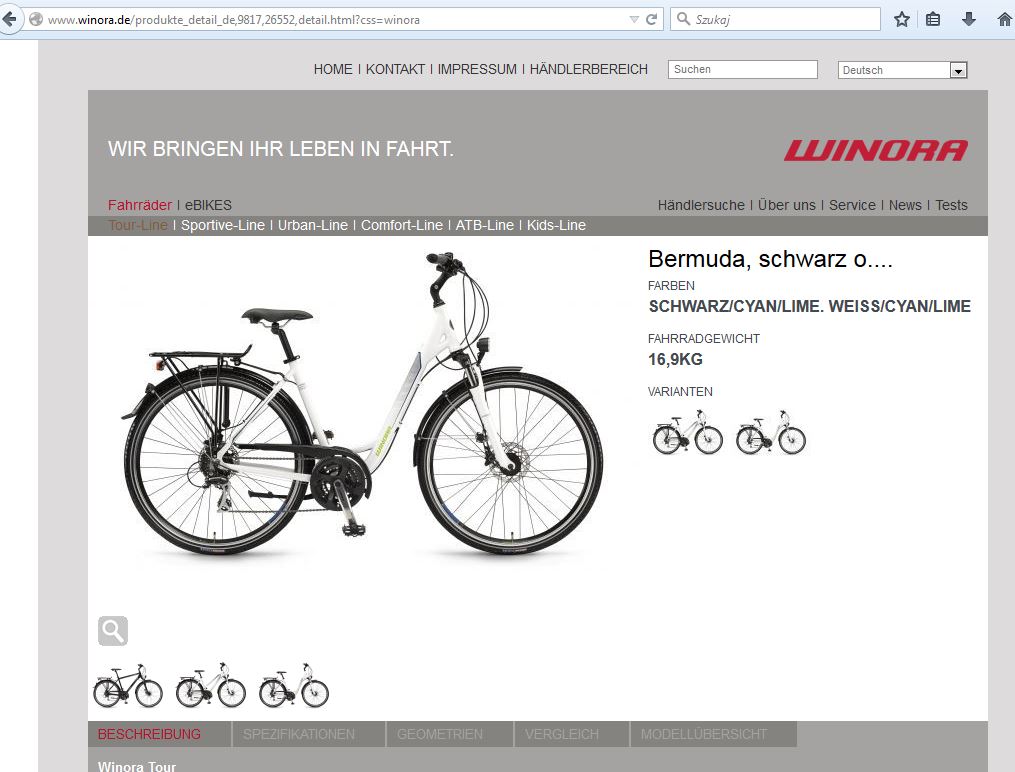Screen dimensions: 1015x772
Task: Open the Händlersuche link
Action: [701, 205]
